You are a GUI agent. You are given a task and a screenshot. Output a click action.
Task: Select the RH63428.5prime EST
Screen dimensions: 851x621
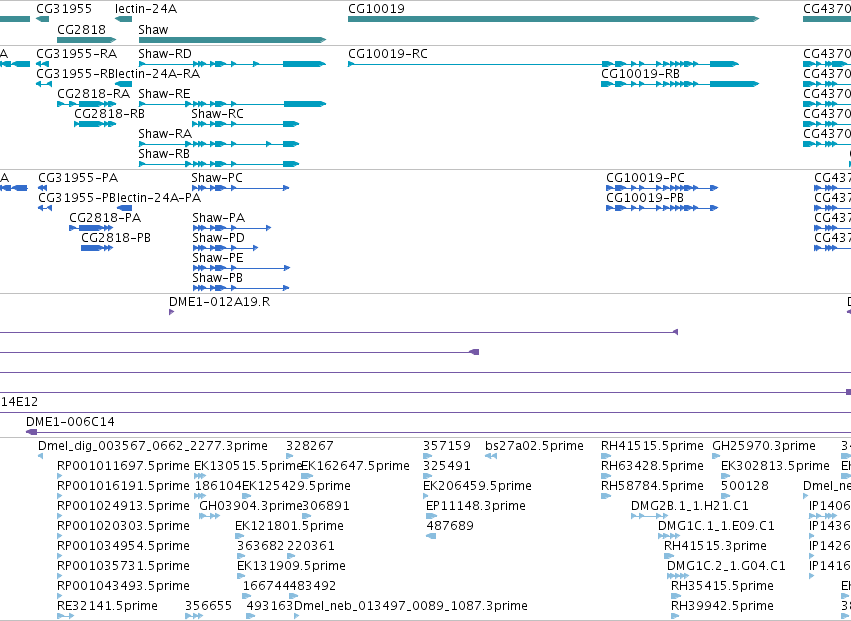(606, 476)
